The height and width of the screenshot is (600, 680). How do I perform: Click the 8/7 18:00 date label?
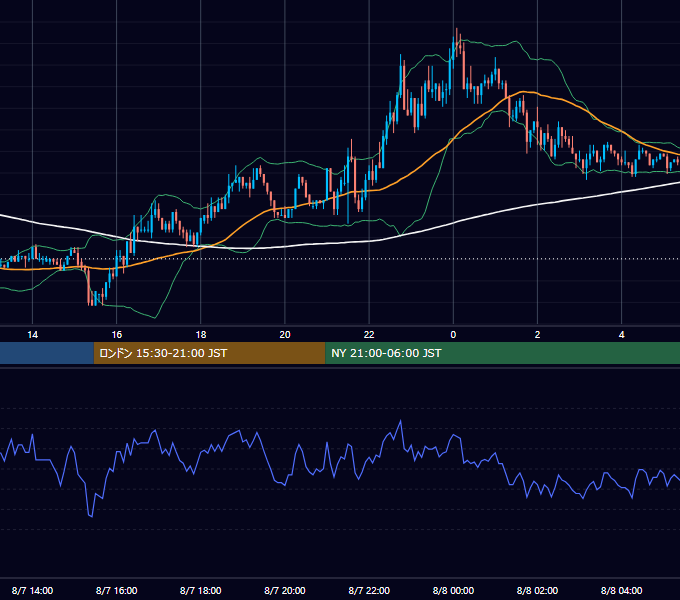(x=201, y=590)
